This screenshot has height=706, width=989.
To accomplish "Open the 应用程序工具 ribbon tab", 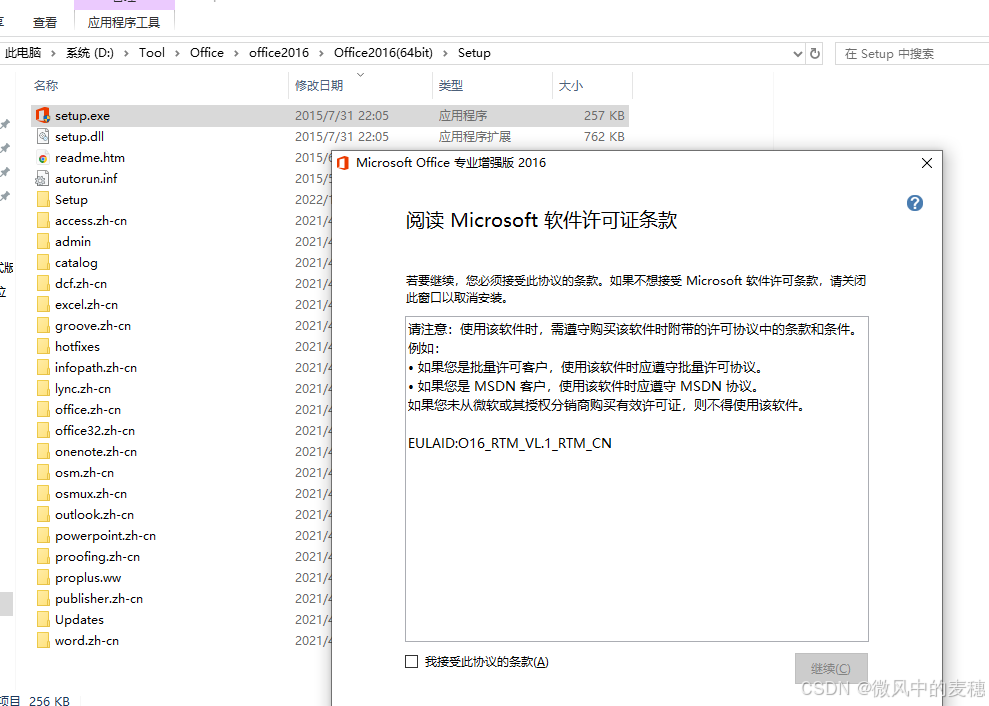I will tap(124, 23).
